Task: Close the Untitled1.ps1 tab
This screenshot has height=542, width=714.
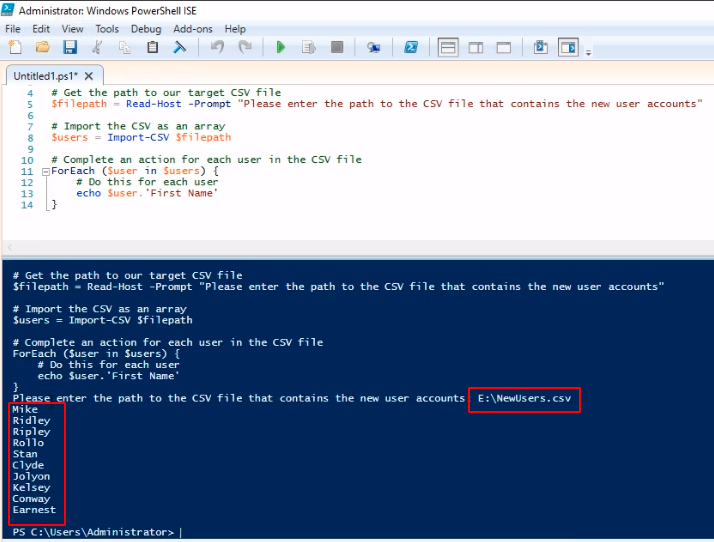Action: 89,76
